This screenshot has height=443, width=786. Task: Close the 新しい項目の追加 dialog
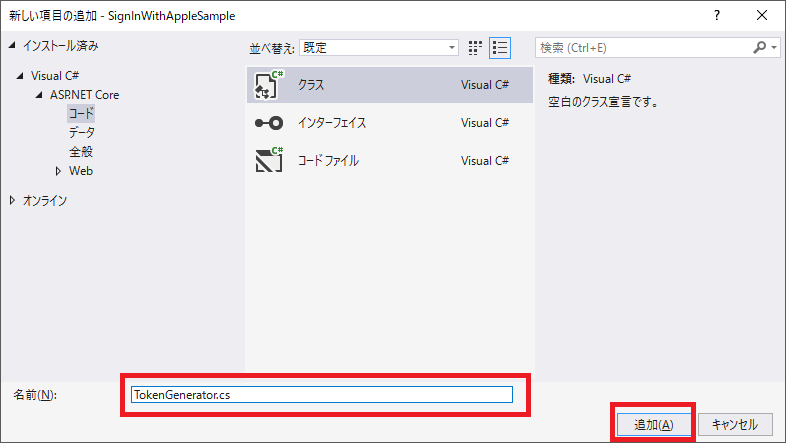[762, 16]
